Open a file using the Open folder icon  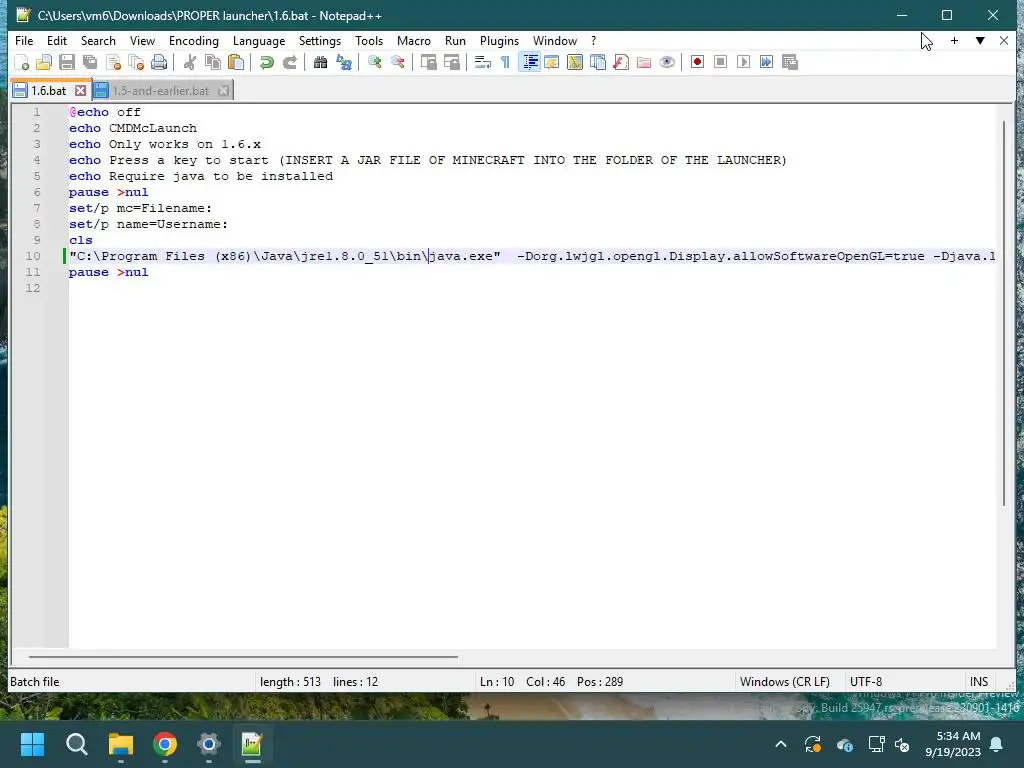click(44, 62)
